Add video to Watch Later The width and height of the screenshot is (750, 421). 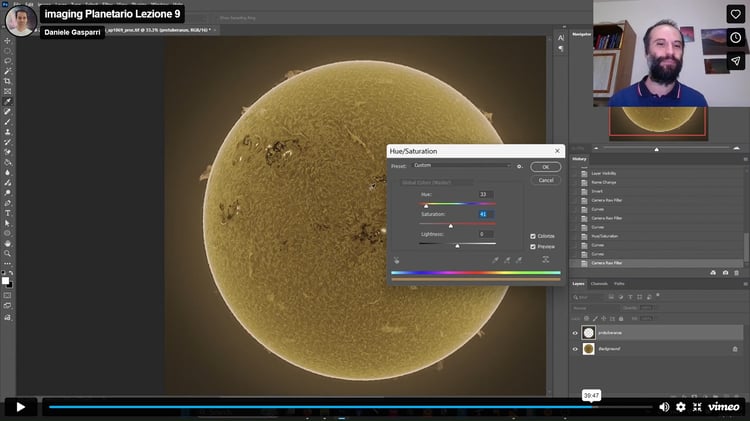point(735,37)
